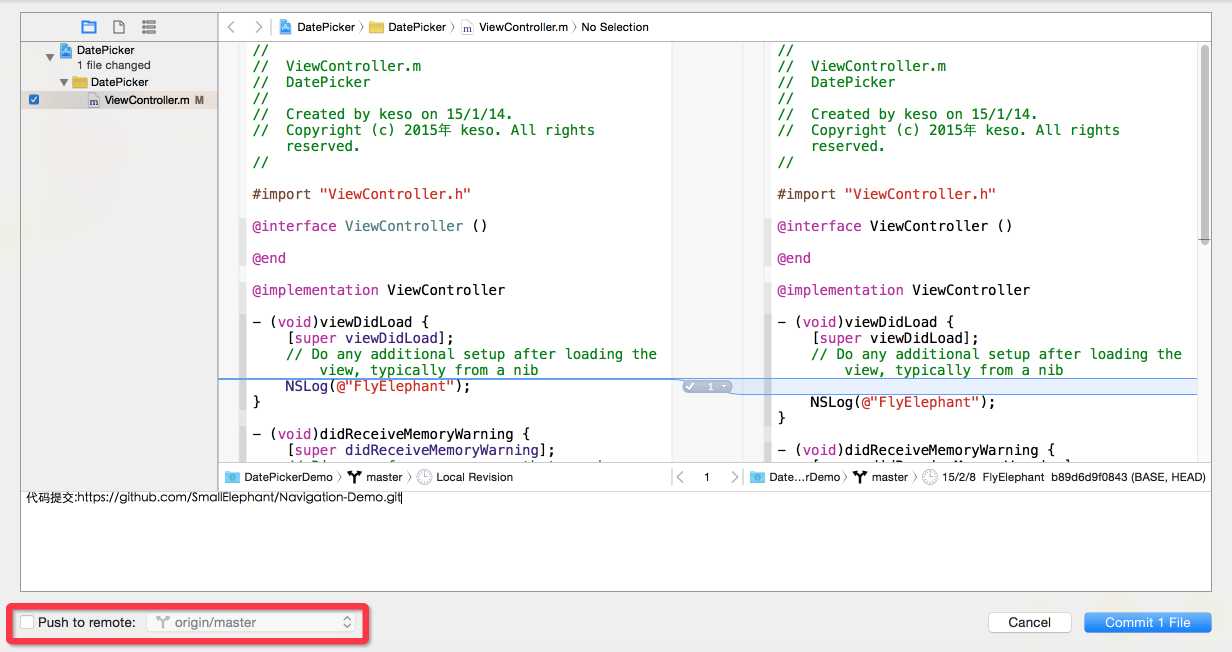Click the NSLog line in the left pane
The width and height of the screenshot is (1232, 652).
click(x=377, y=386)
